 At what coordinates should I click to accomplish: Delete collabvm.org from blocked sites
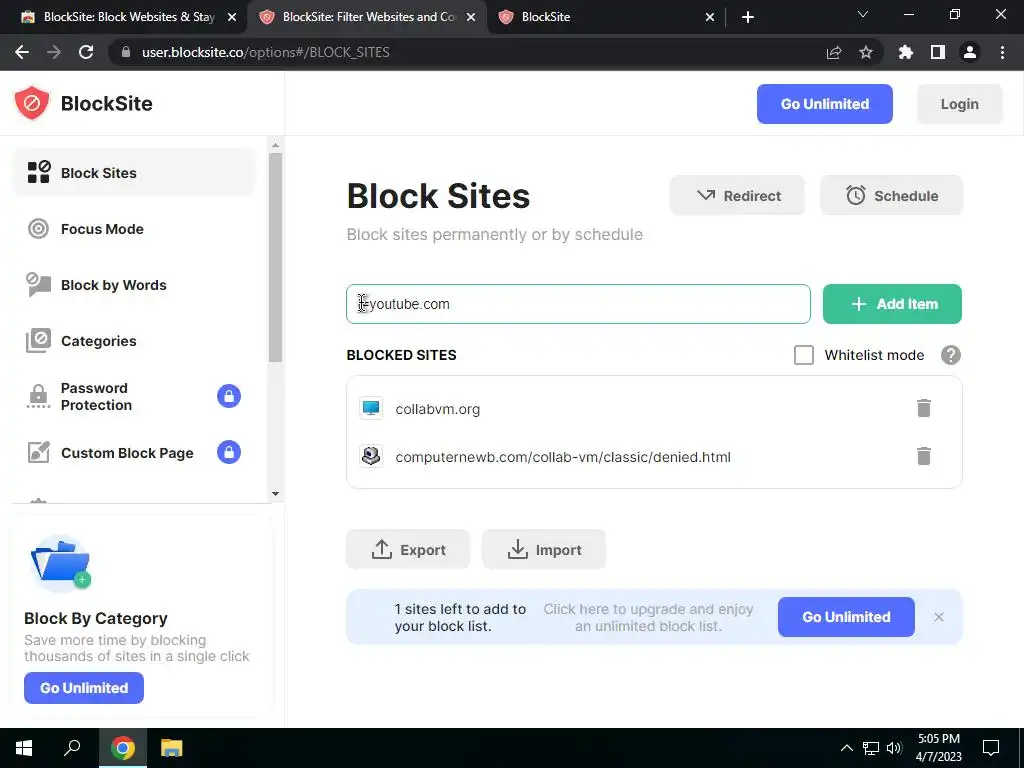(x=923, y=408)
